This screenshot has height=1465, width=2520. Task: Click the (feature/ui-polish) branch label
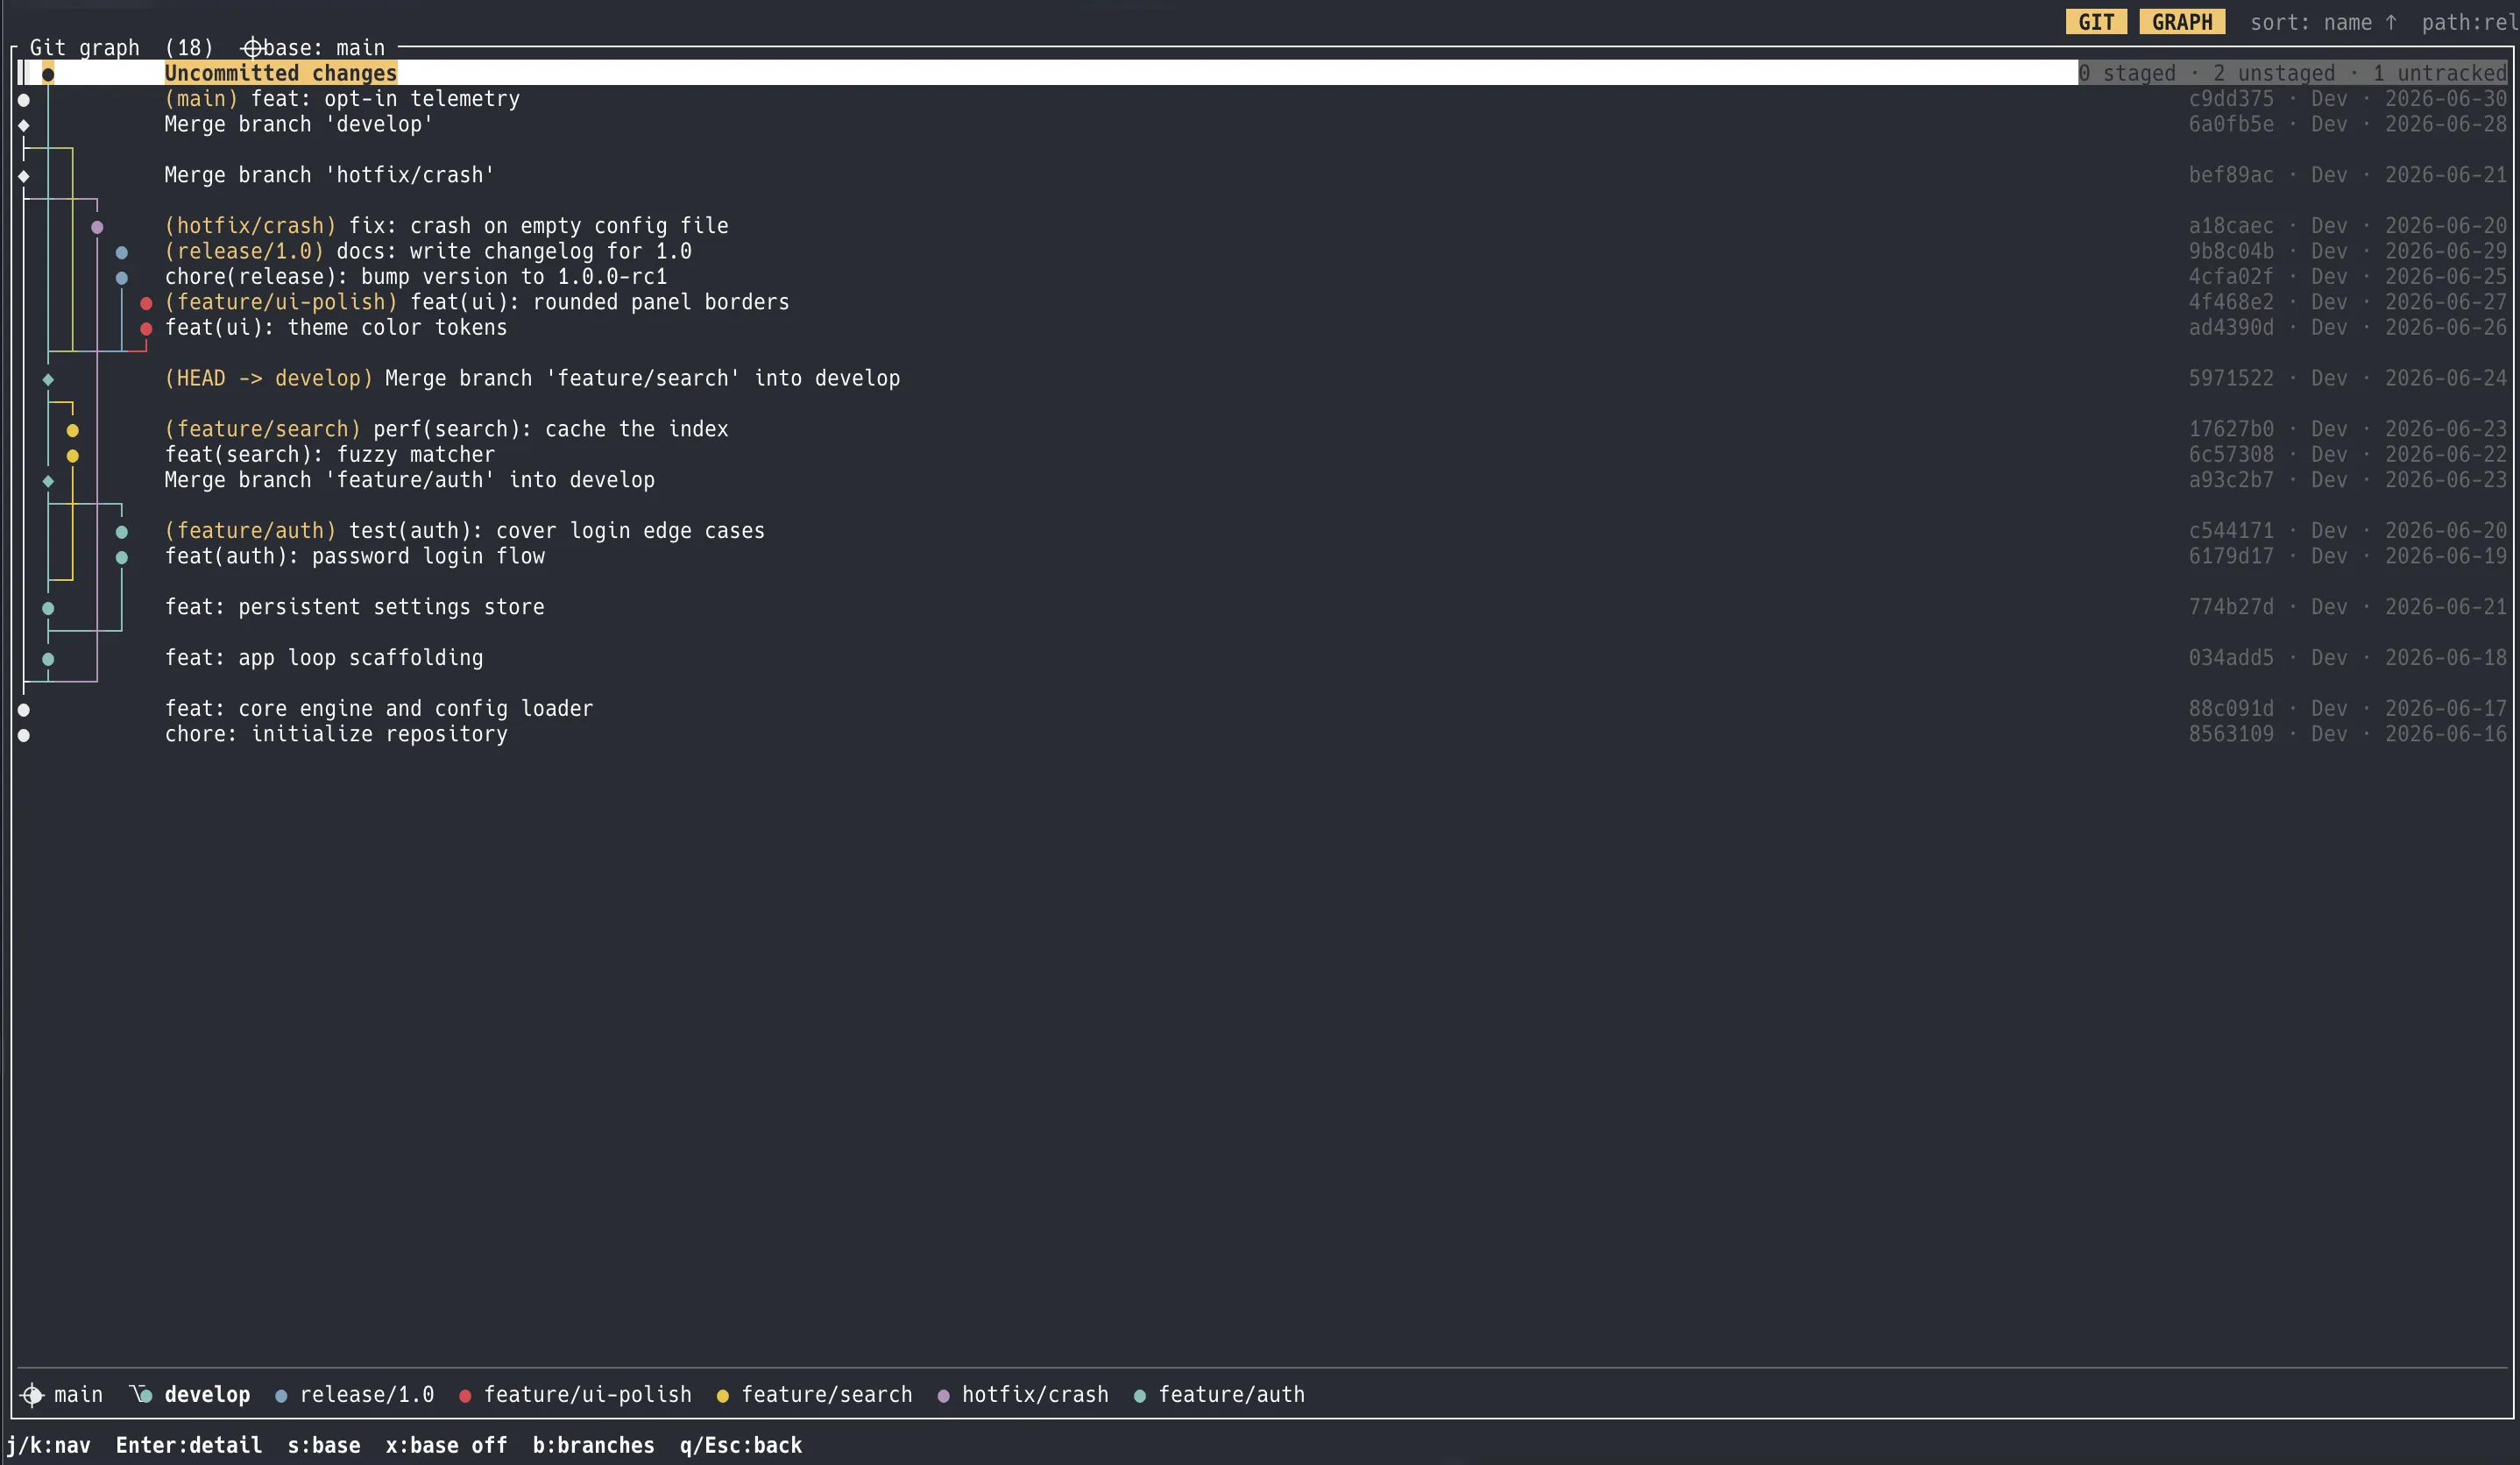[x=281, y=302]
